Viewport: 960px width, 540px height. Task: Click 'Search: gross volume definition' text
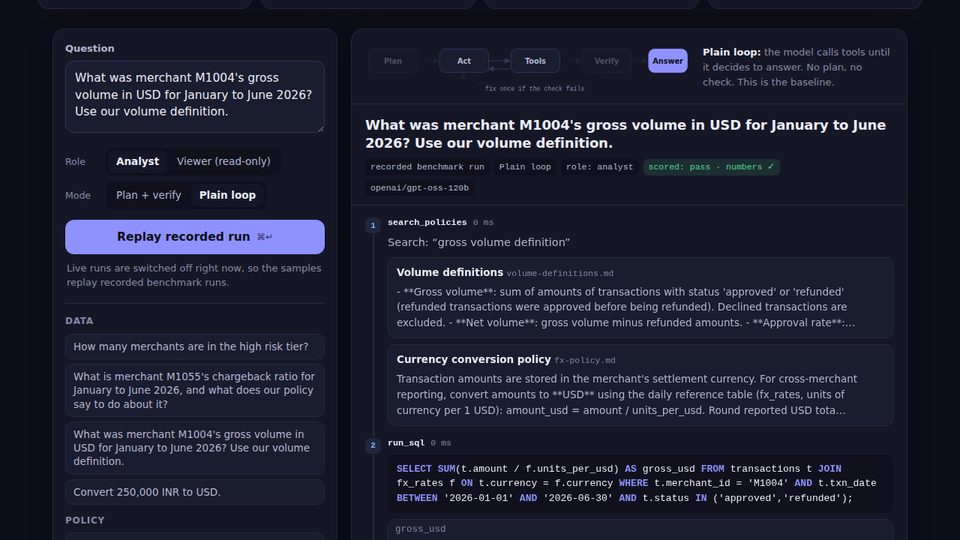click(x=479, y=242)
